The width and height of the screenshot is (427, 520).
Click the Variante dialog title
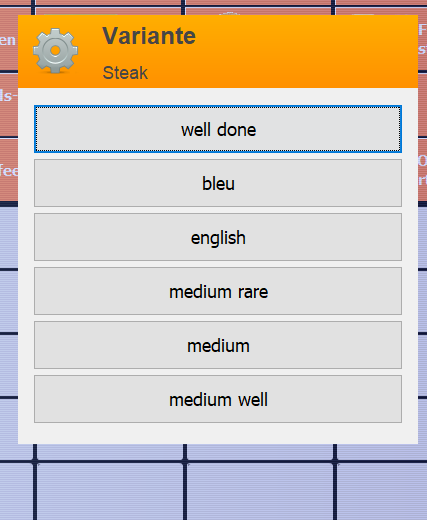tap(149, 36)
